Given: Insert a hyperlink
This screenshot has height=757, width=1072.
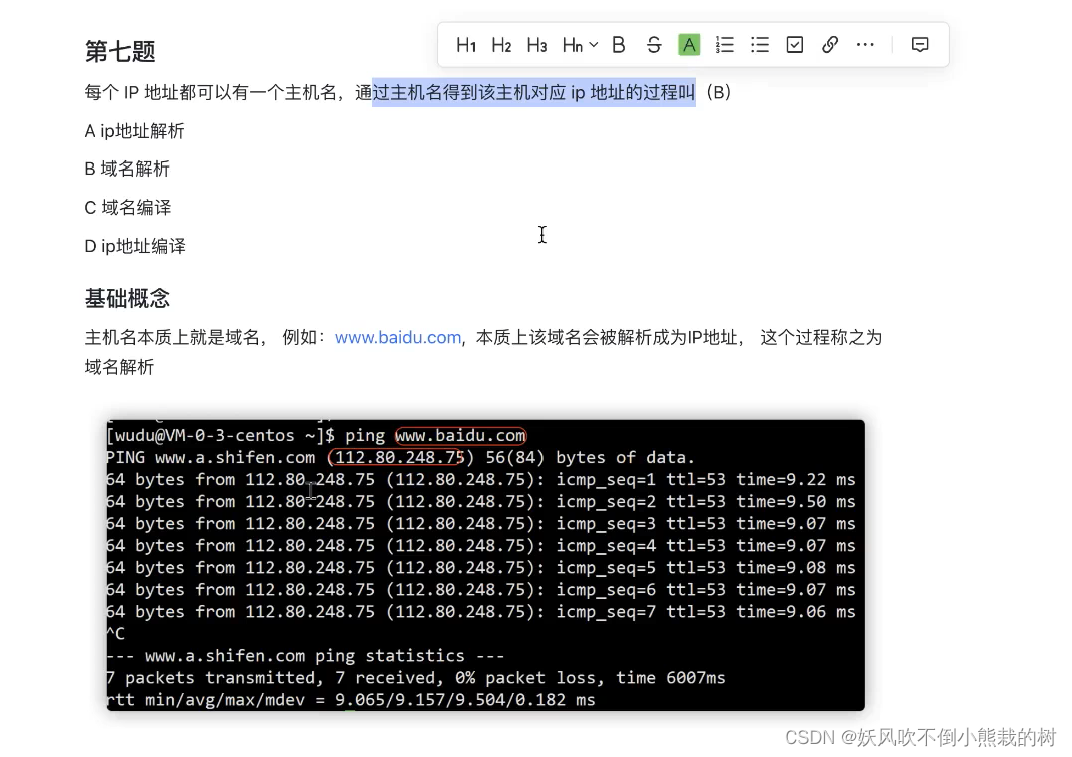Looking at the screenshot, I should pyautogui.click(x=830, y=45).
